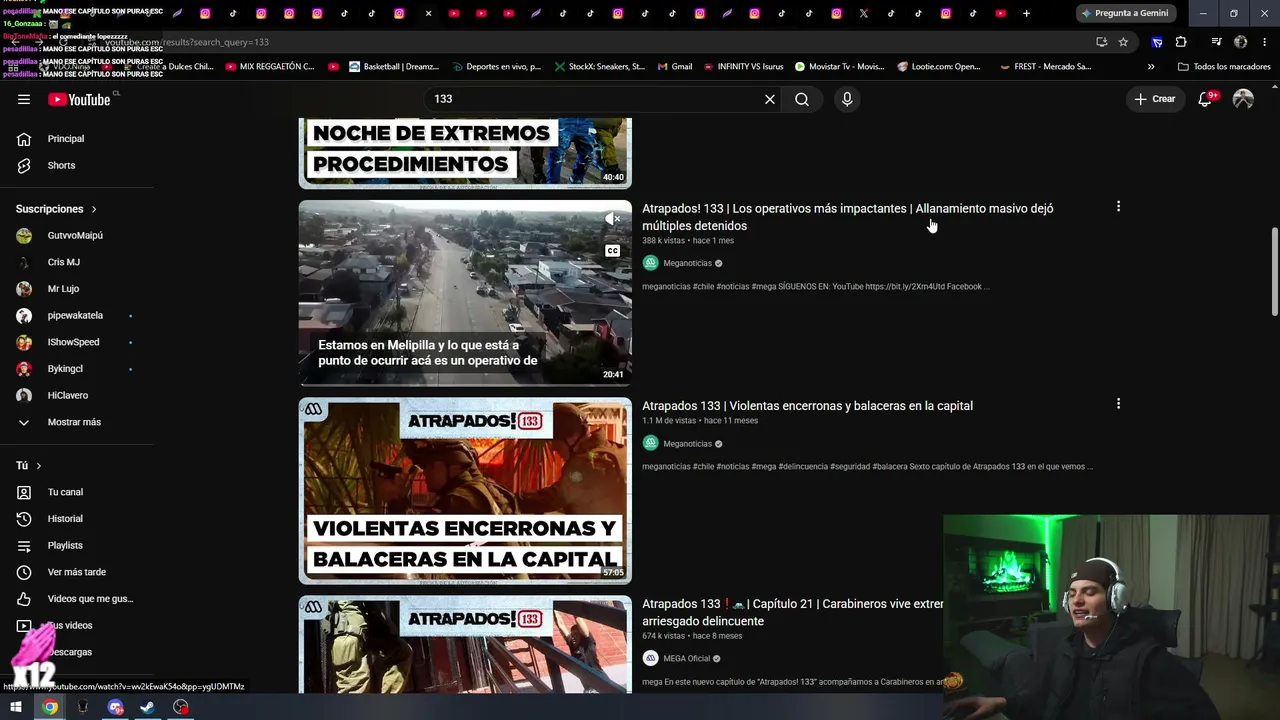Open GutvvoMaipú subscription channel
The image size is (1280, 720).
point(77,235)
